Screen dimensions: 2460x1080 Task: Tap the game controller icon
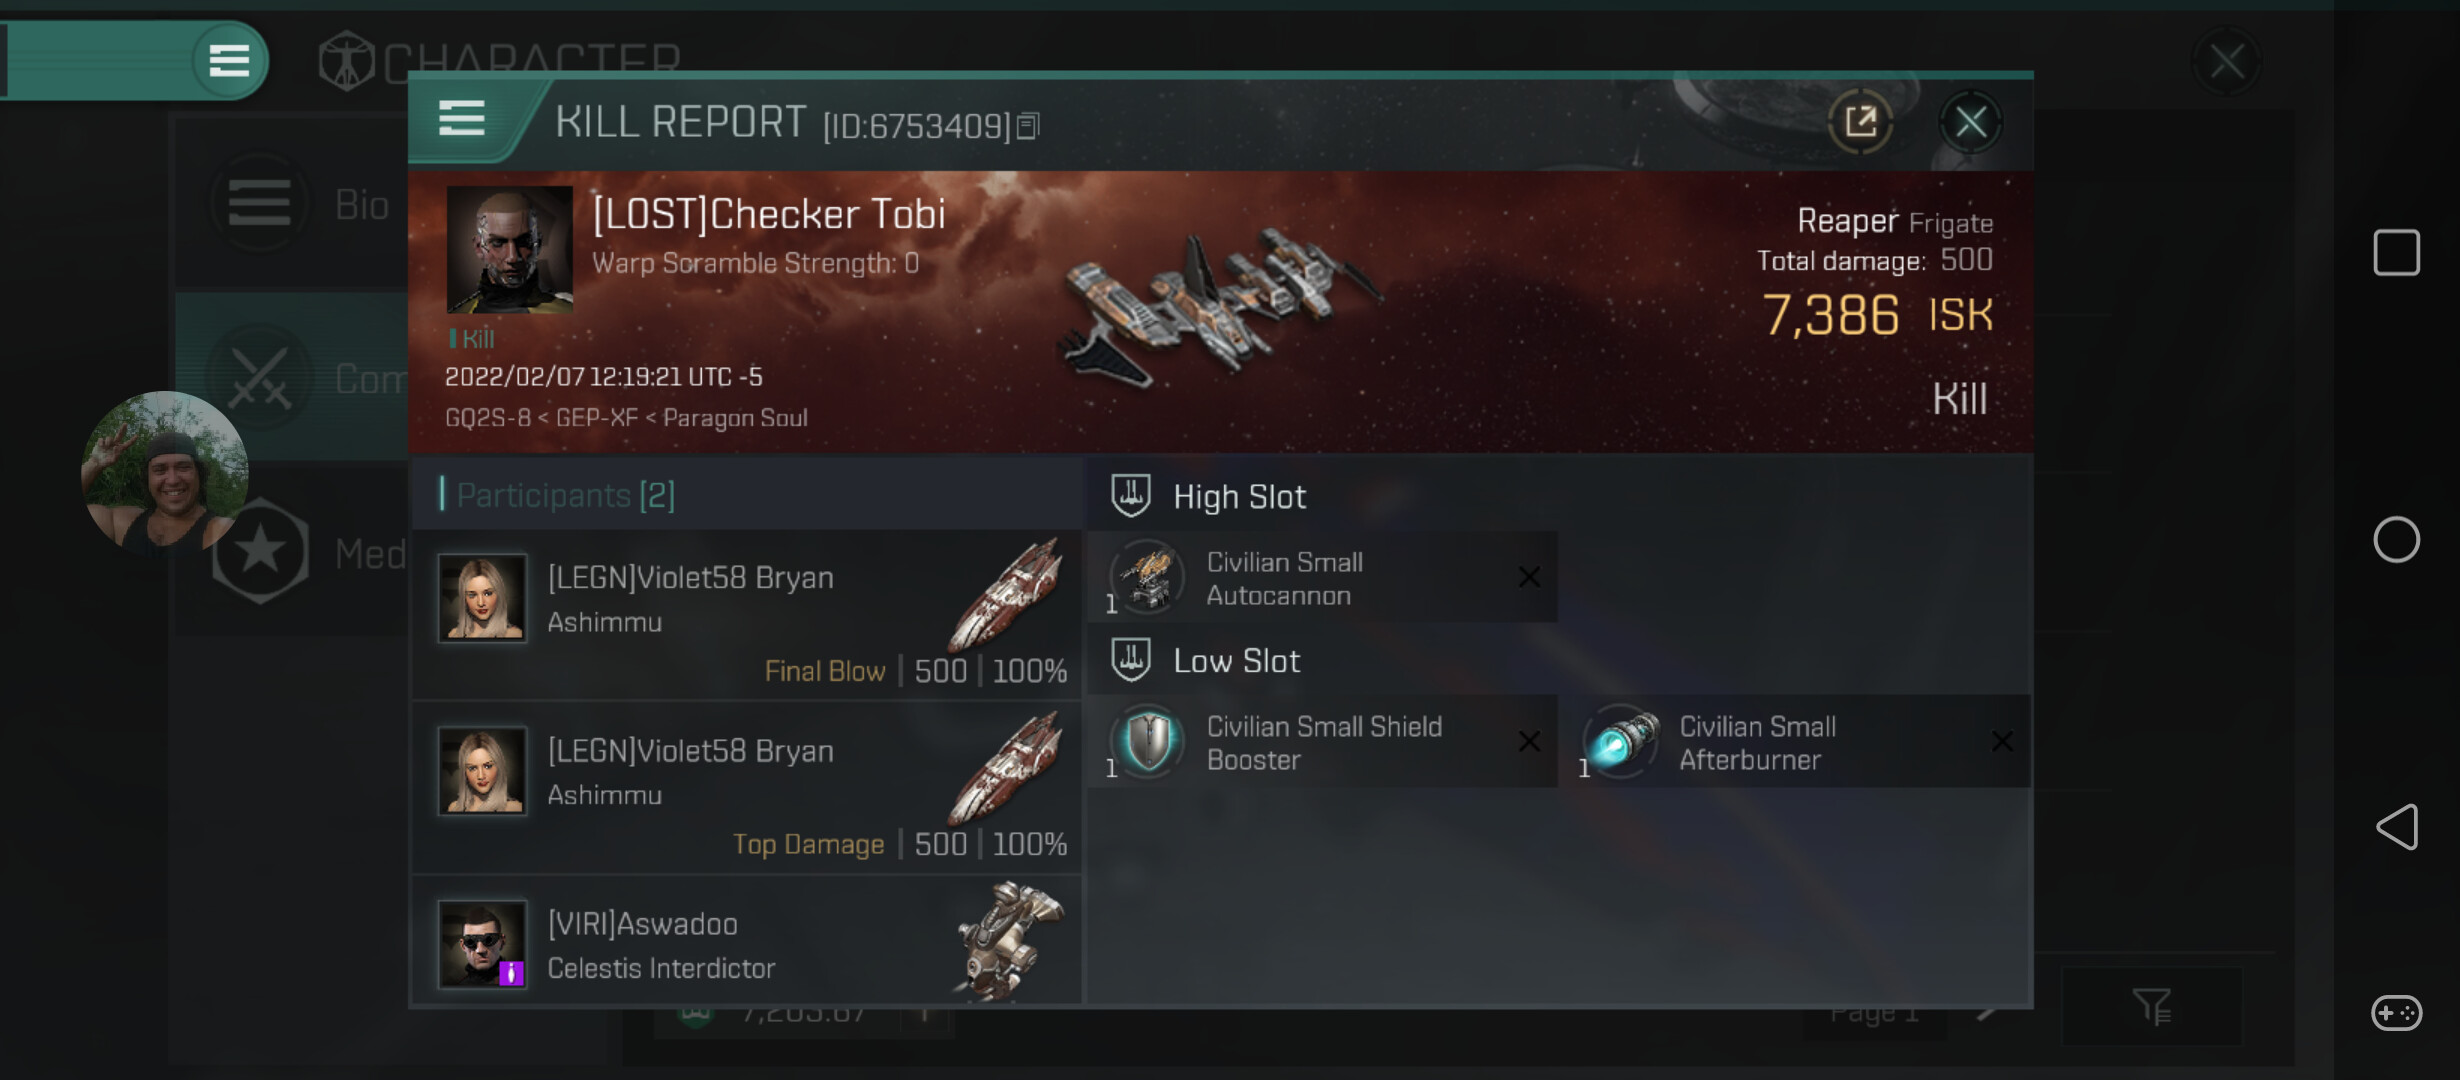tap(2396, 1013)
